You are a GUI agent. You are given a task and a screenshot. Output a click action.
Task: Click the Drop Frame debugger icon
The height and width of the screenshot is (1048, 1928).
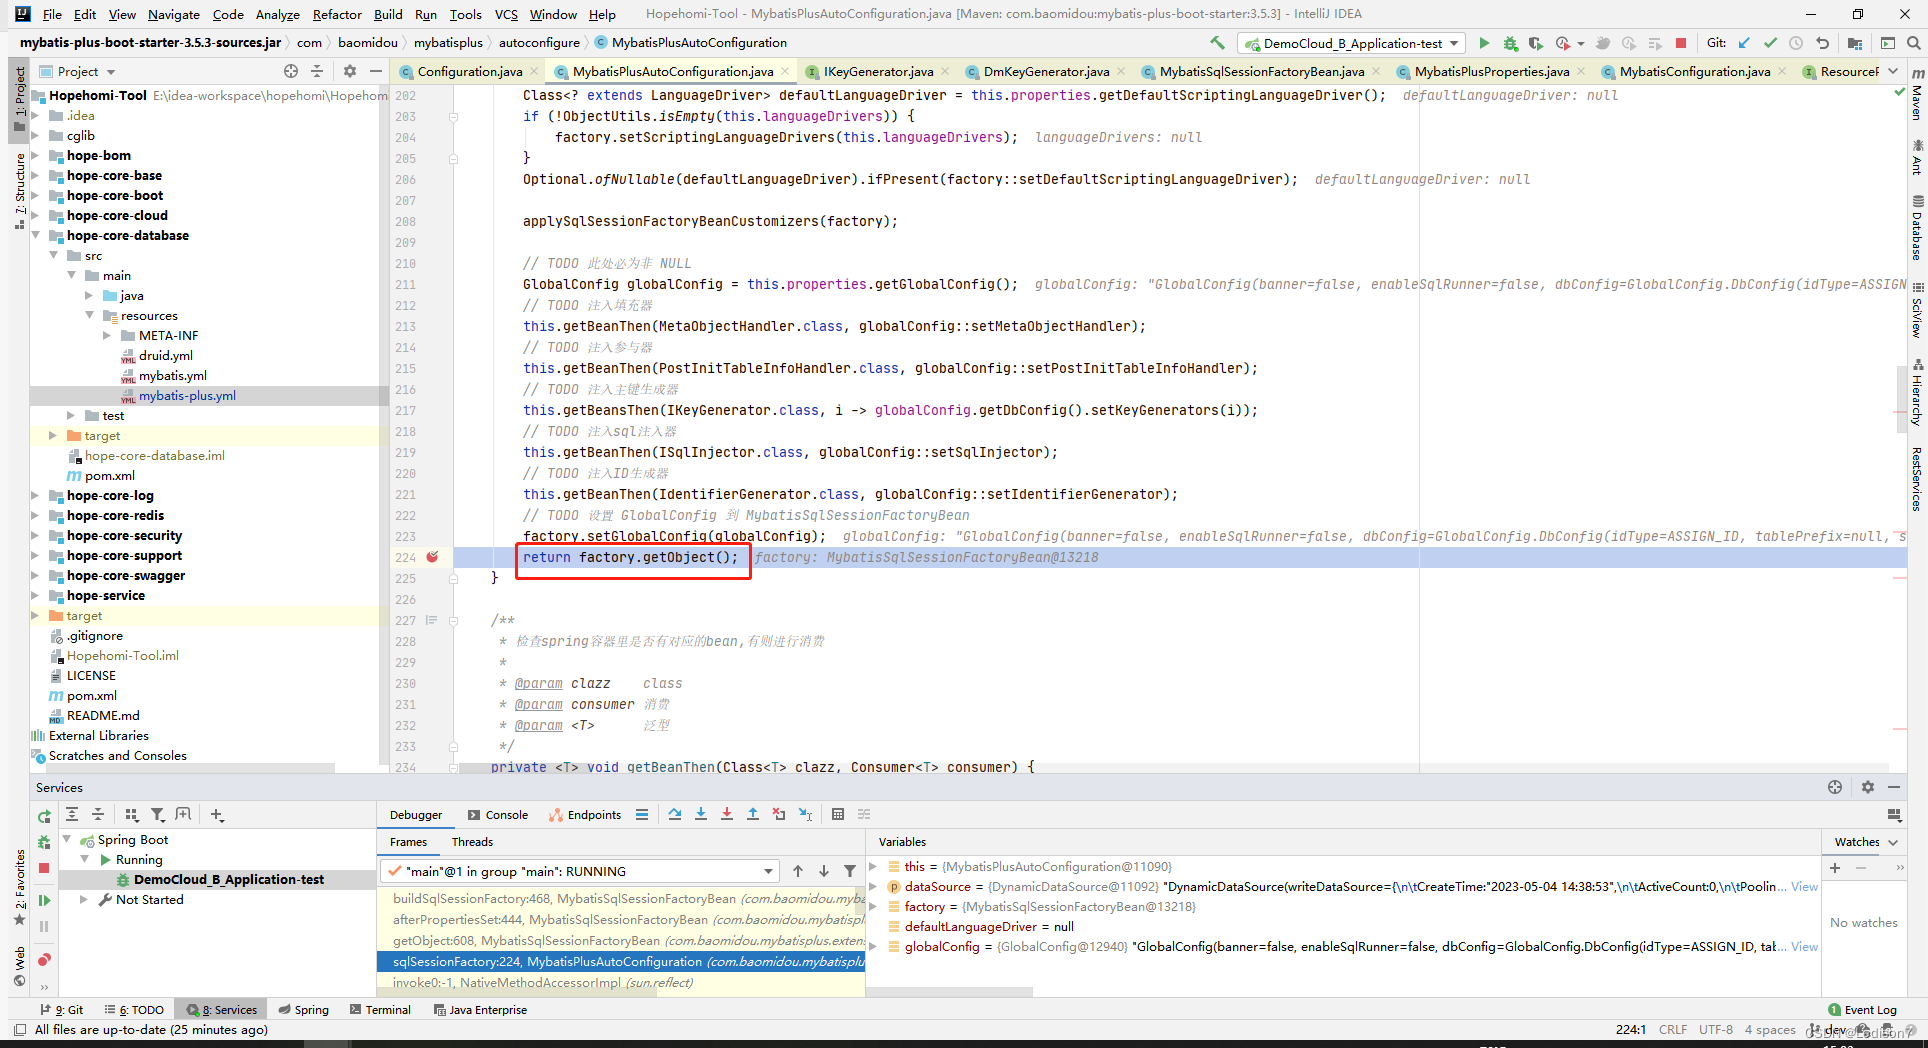(779, 814)
